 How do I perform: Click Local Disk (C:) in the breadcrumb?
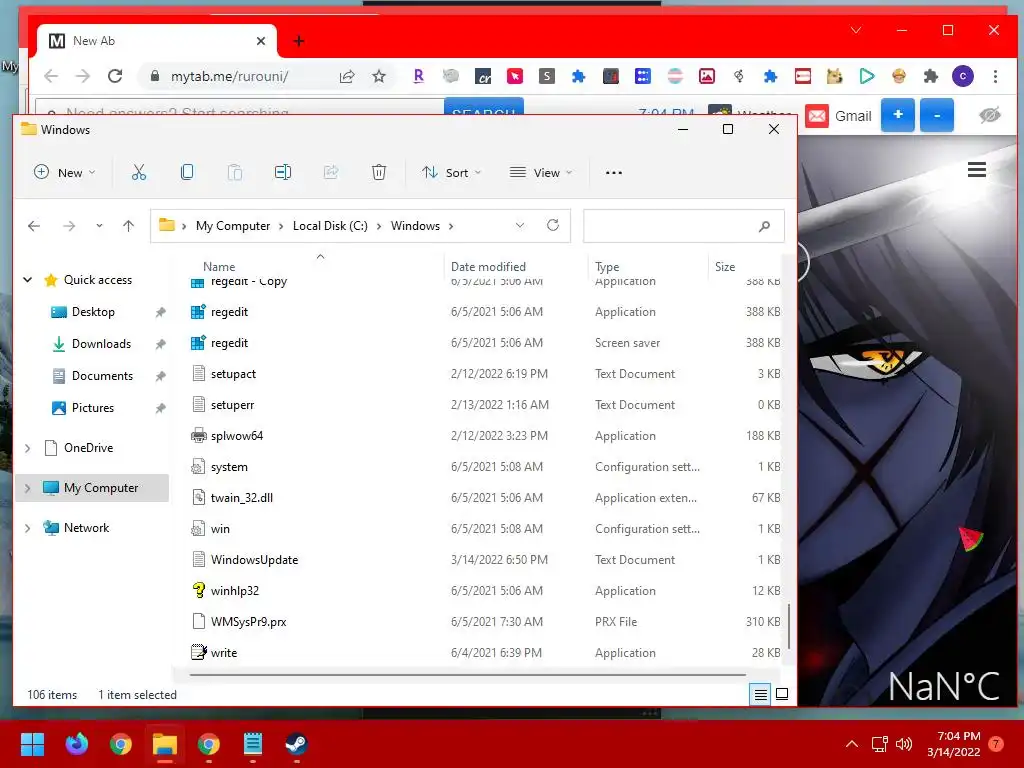pyautogui.click(x=330, y=226)
